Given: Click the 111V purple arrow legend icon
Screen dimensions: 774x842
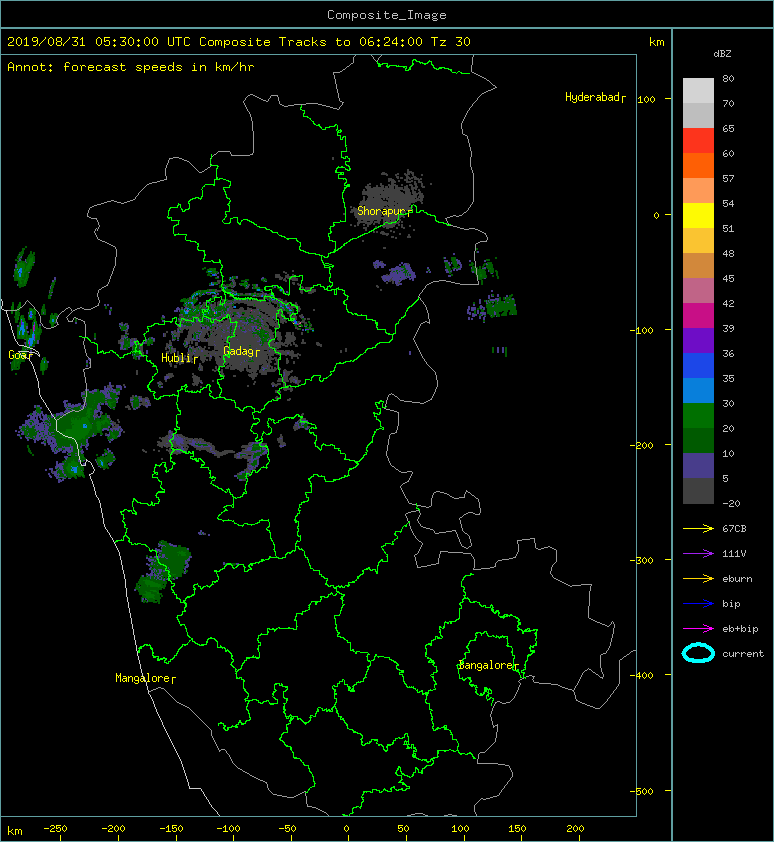Looking at the screenshot, I should (698, 554).
